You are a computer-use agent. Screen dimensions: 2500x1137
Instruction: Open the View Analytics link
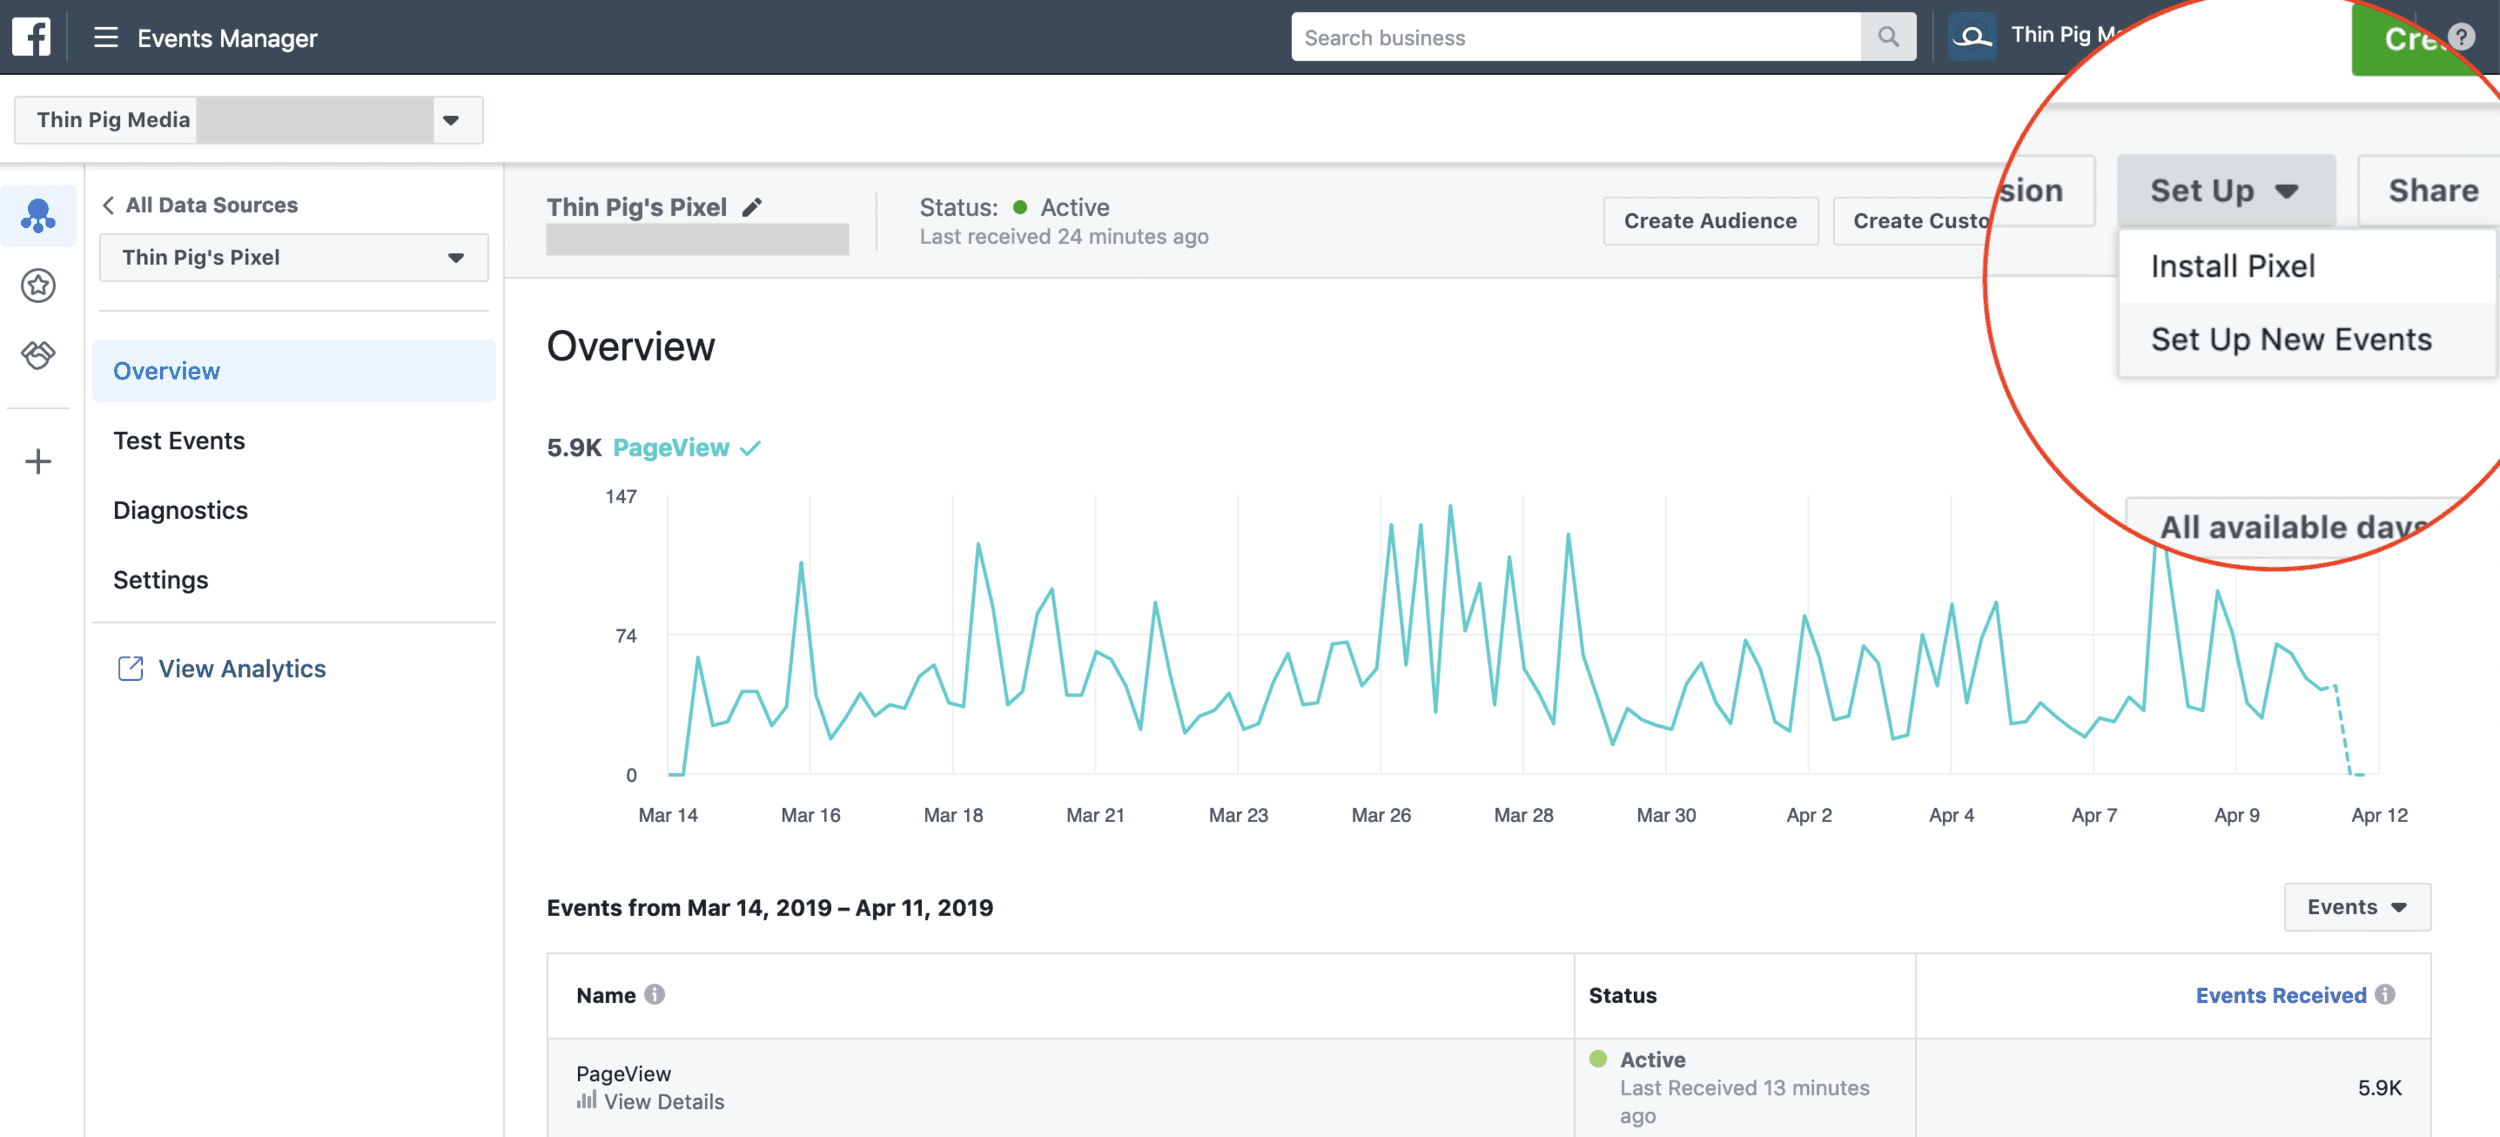[x=241, y=669]
